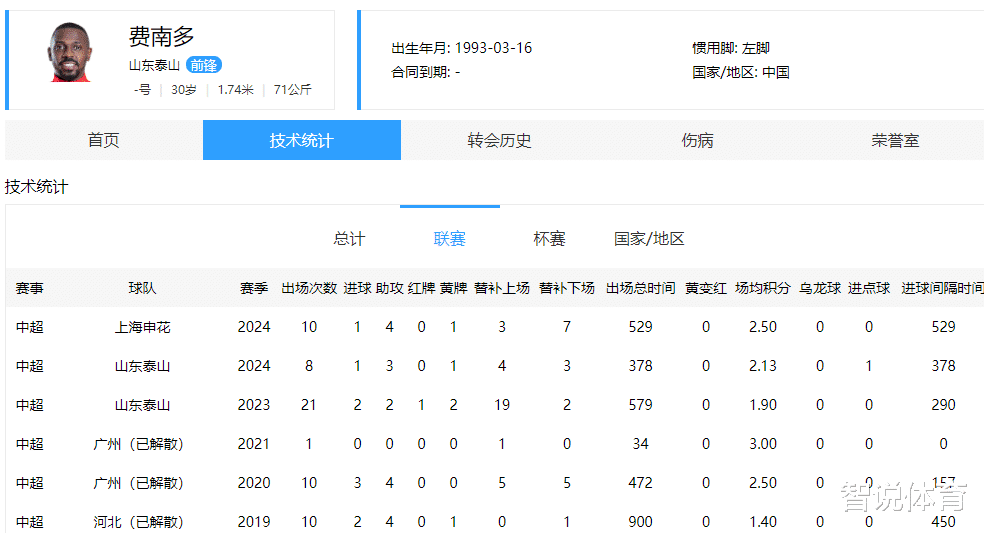Click the 529 total minutes value
This screenshot has height=533, width=984.
click(640, 327)
